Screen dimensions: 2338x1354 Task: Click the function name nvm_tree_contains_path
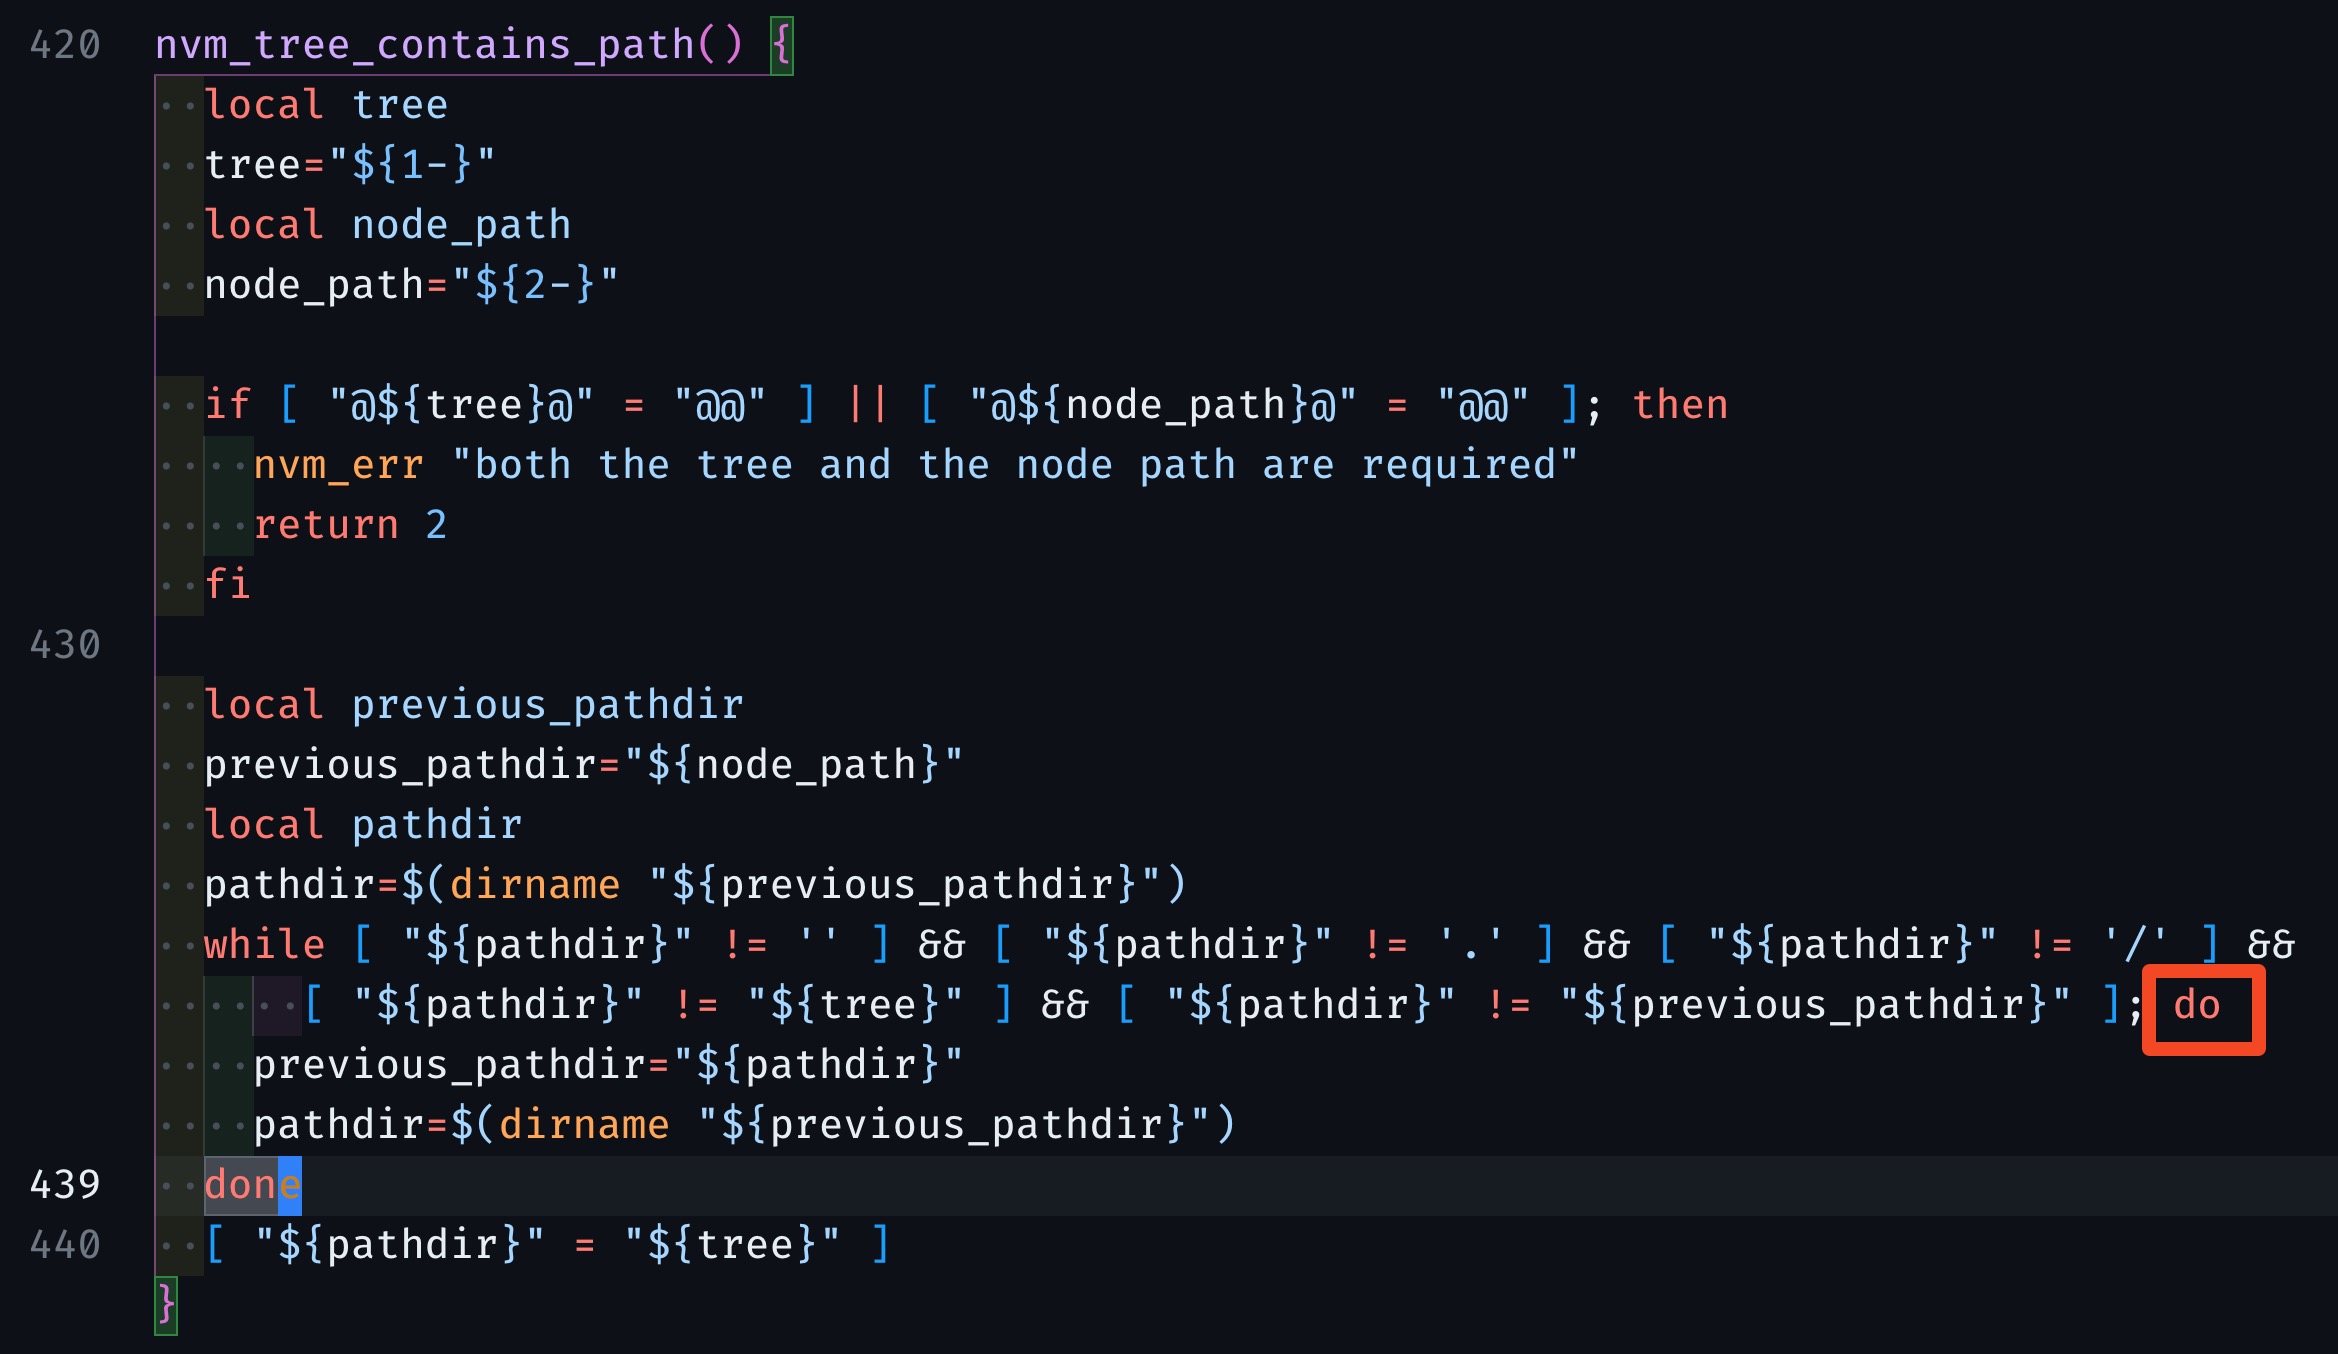[x=425, y=45]
